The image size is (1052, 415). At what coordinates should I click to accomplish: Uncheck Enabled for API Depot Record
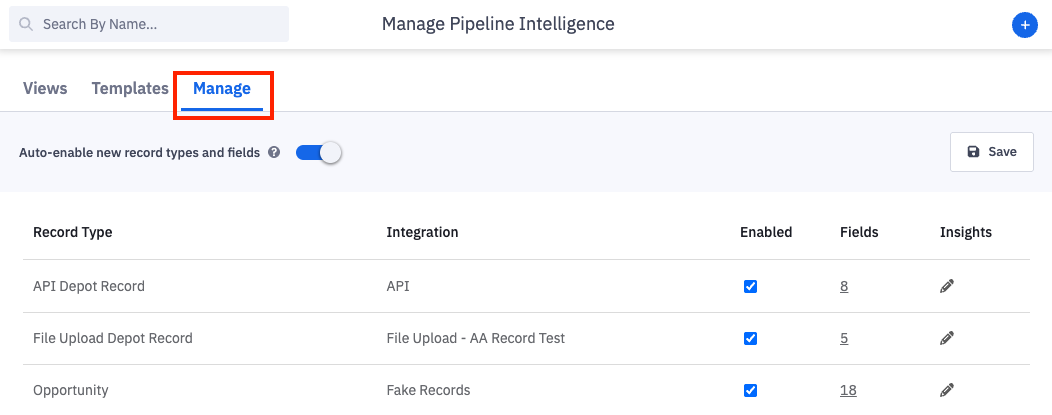(x=750, y=286)
